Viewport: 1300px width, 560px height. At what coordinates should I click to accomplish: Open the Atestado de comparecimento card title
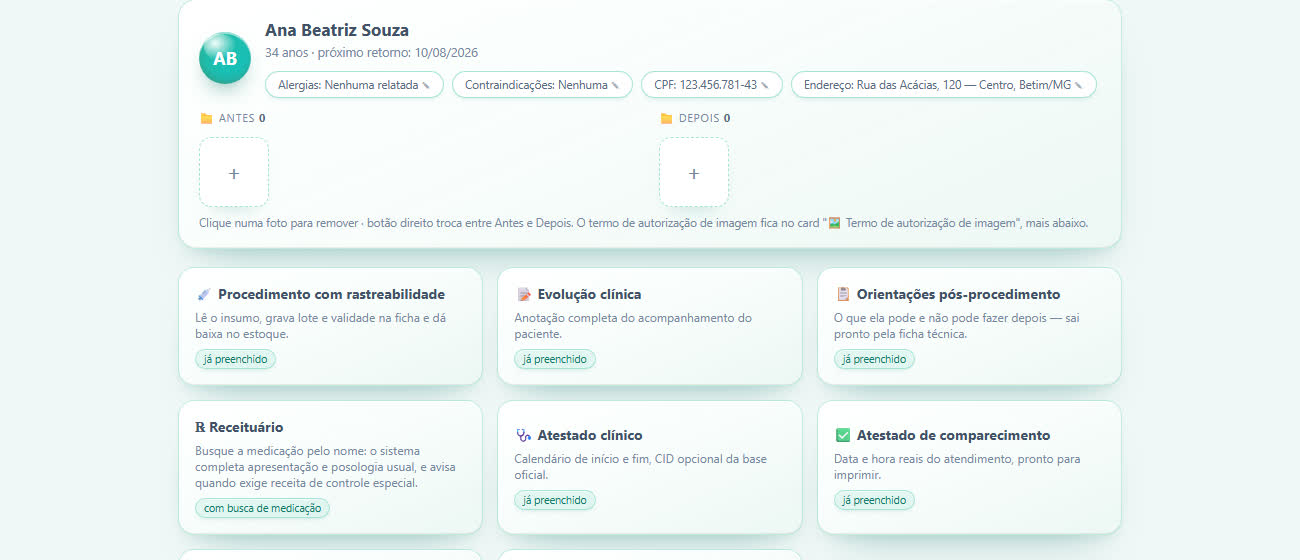953,435
